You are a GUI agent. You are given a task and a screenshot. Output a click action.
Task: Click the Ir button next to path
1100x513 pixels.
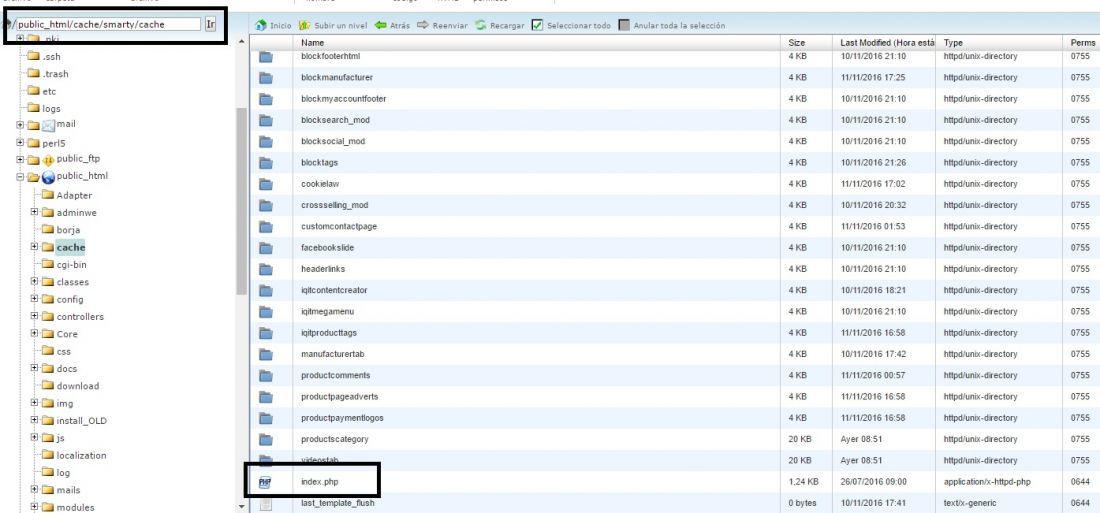pyautogui.click(x=210, y=24)
